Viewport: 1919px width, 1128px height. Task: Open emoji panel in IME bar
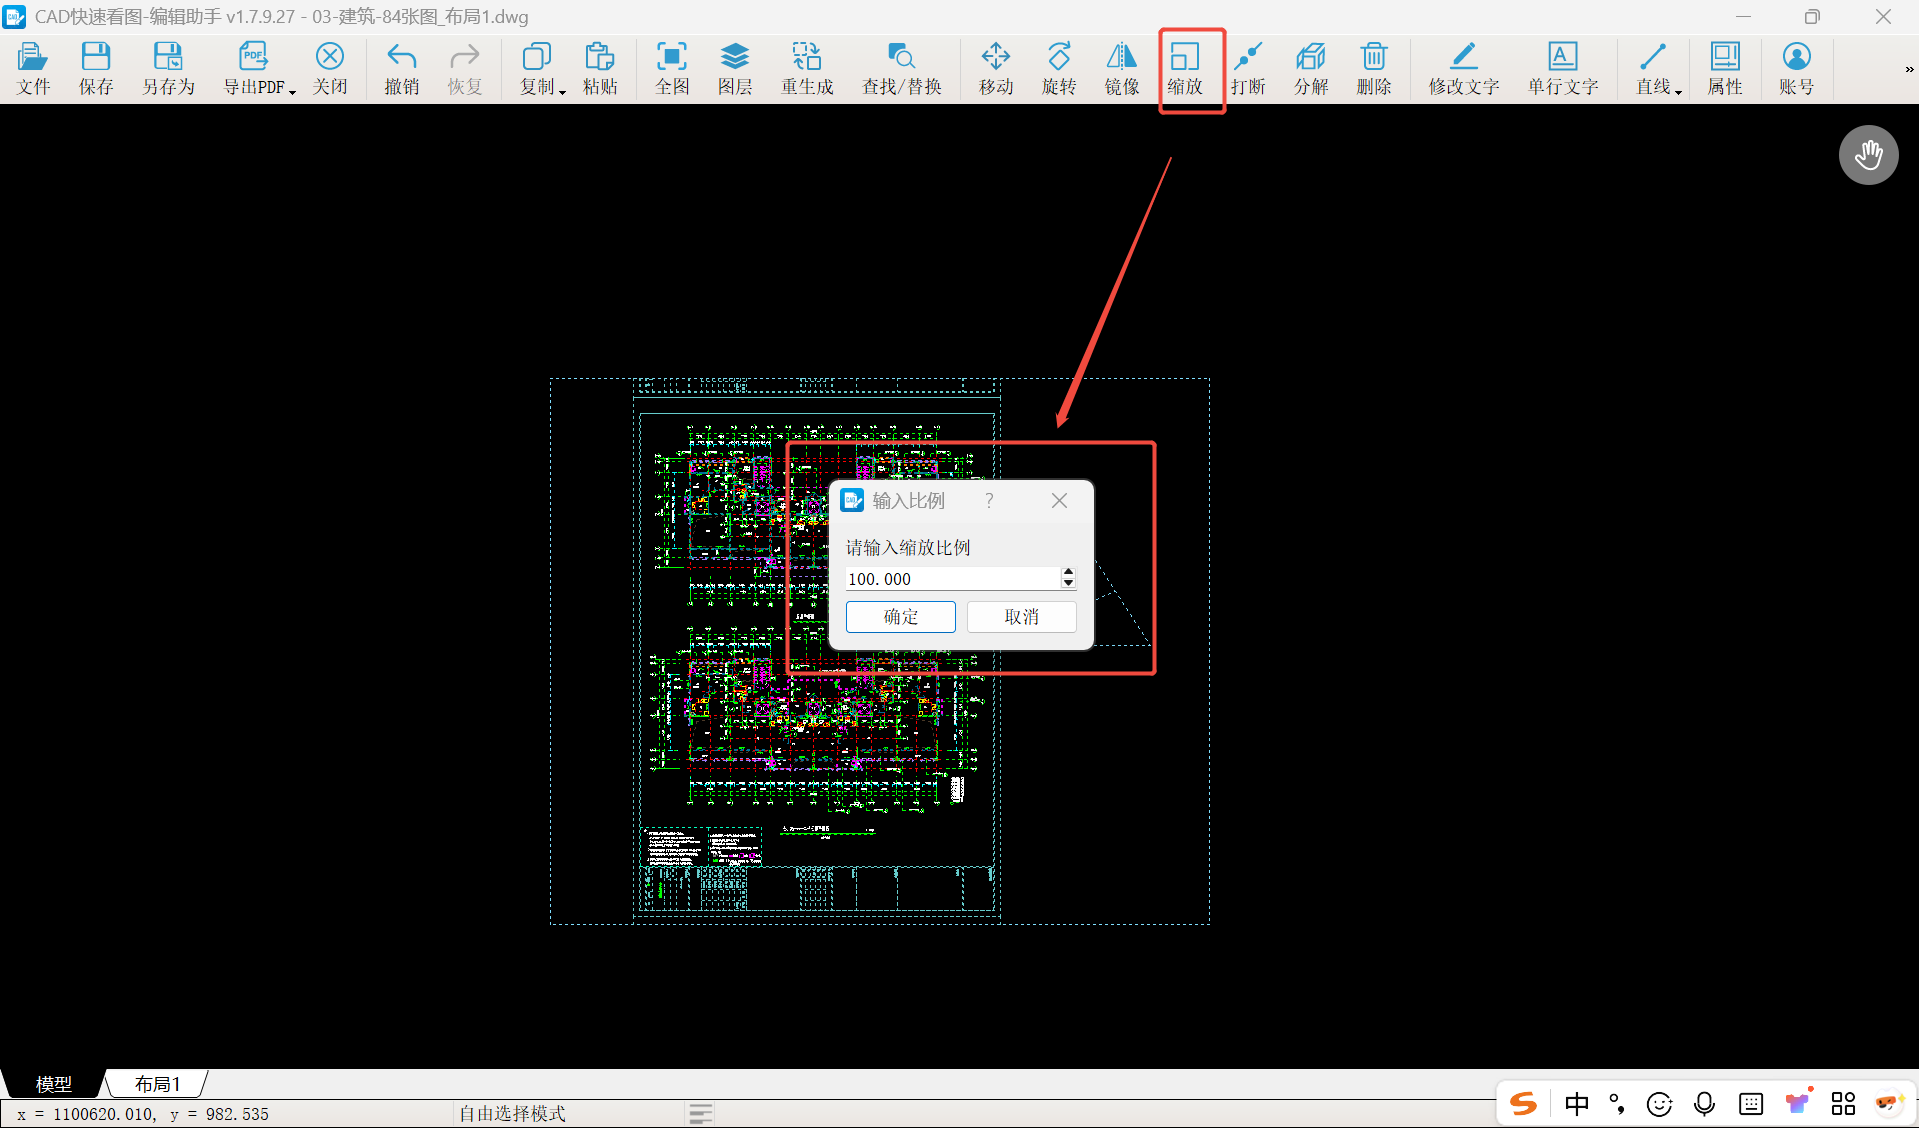[1660, 1104]
